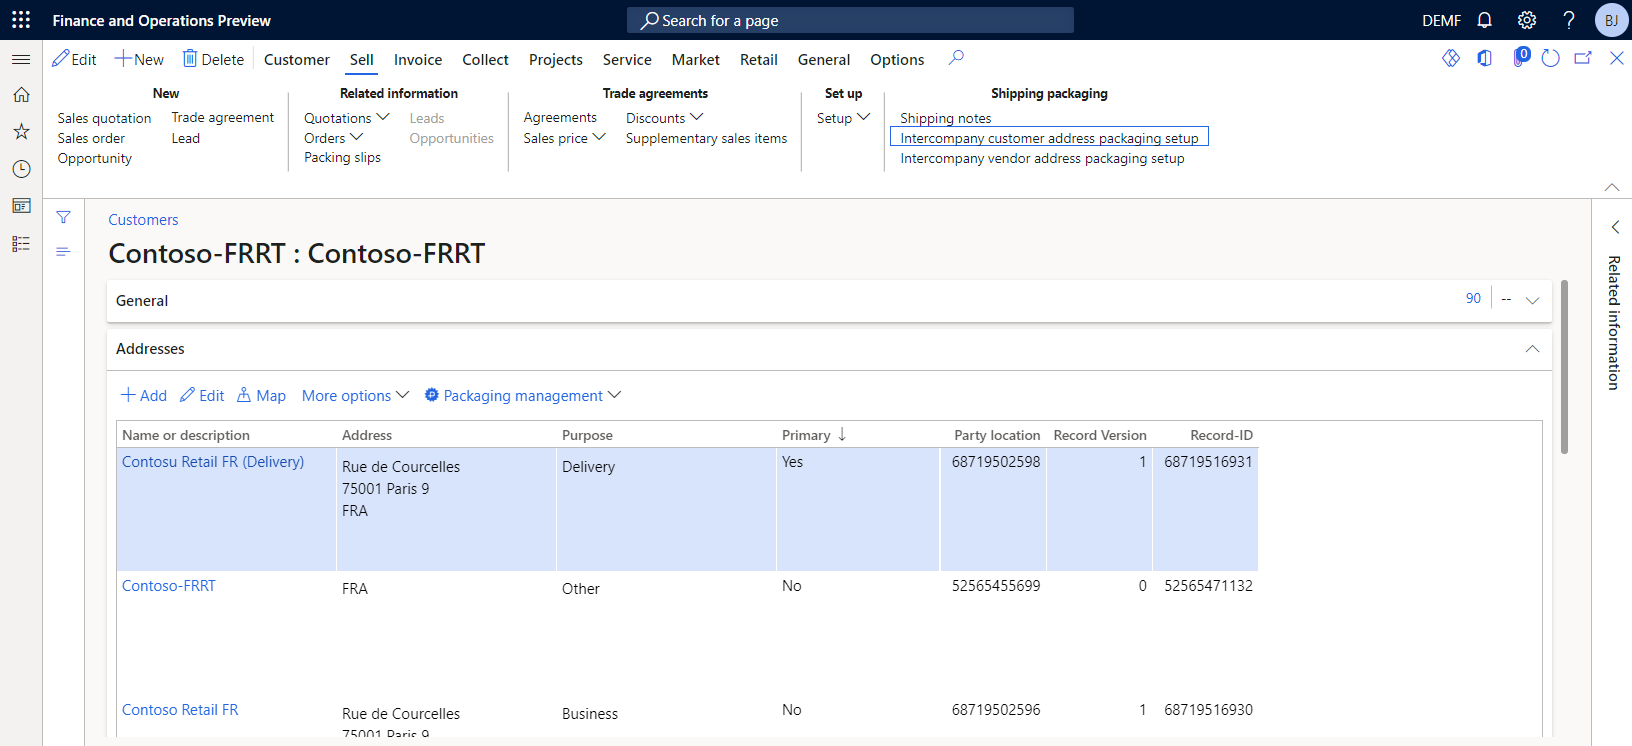1632x746 pixels.
Task: Switch to the Invoice tab
Action: tap(418, 59)
